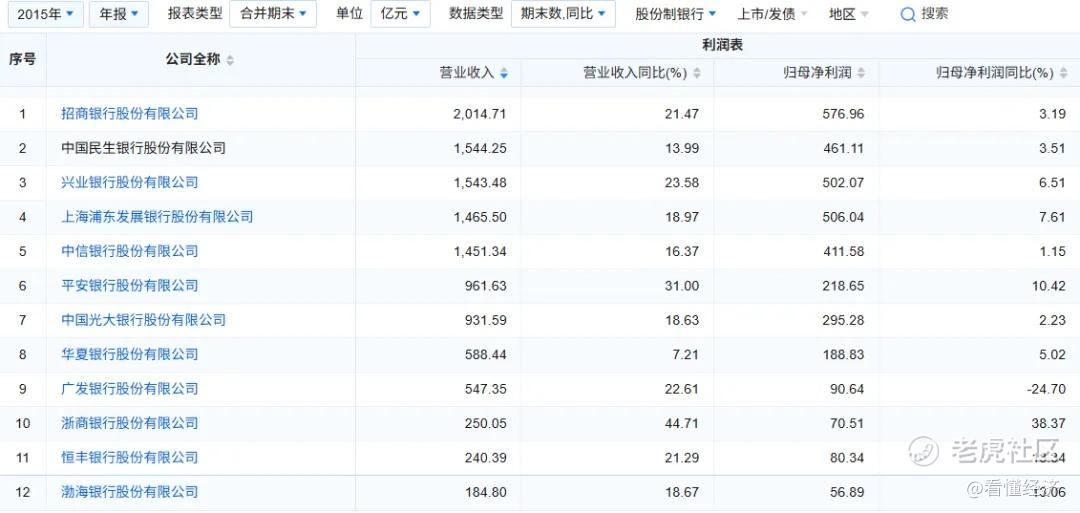Click net profit value 502.07
Screen dimensions: 1080x513
pyautogui.click(x=843, y=182)
